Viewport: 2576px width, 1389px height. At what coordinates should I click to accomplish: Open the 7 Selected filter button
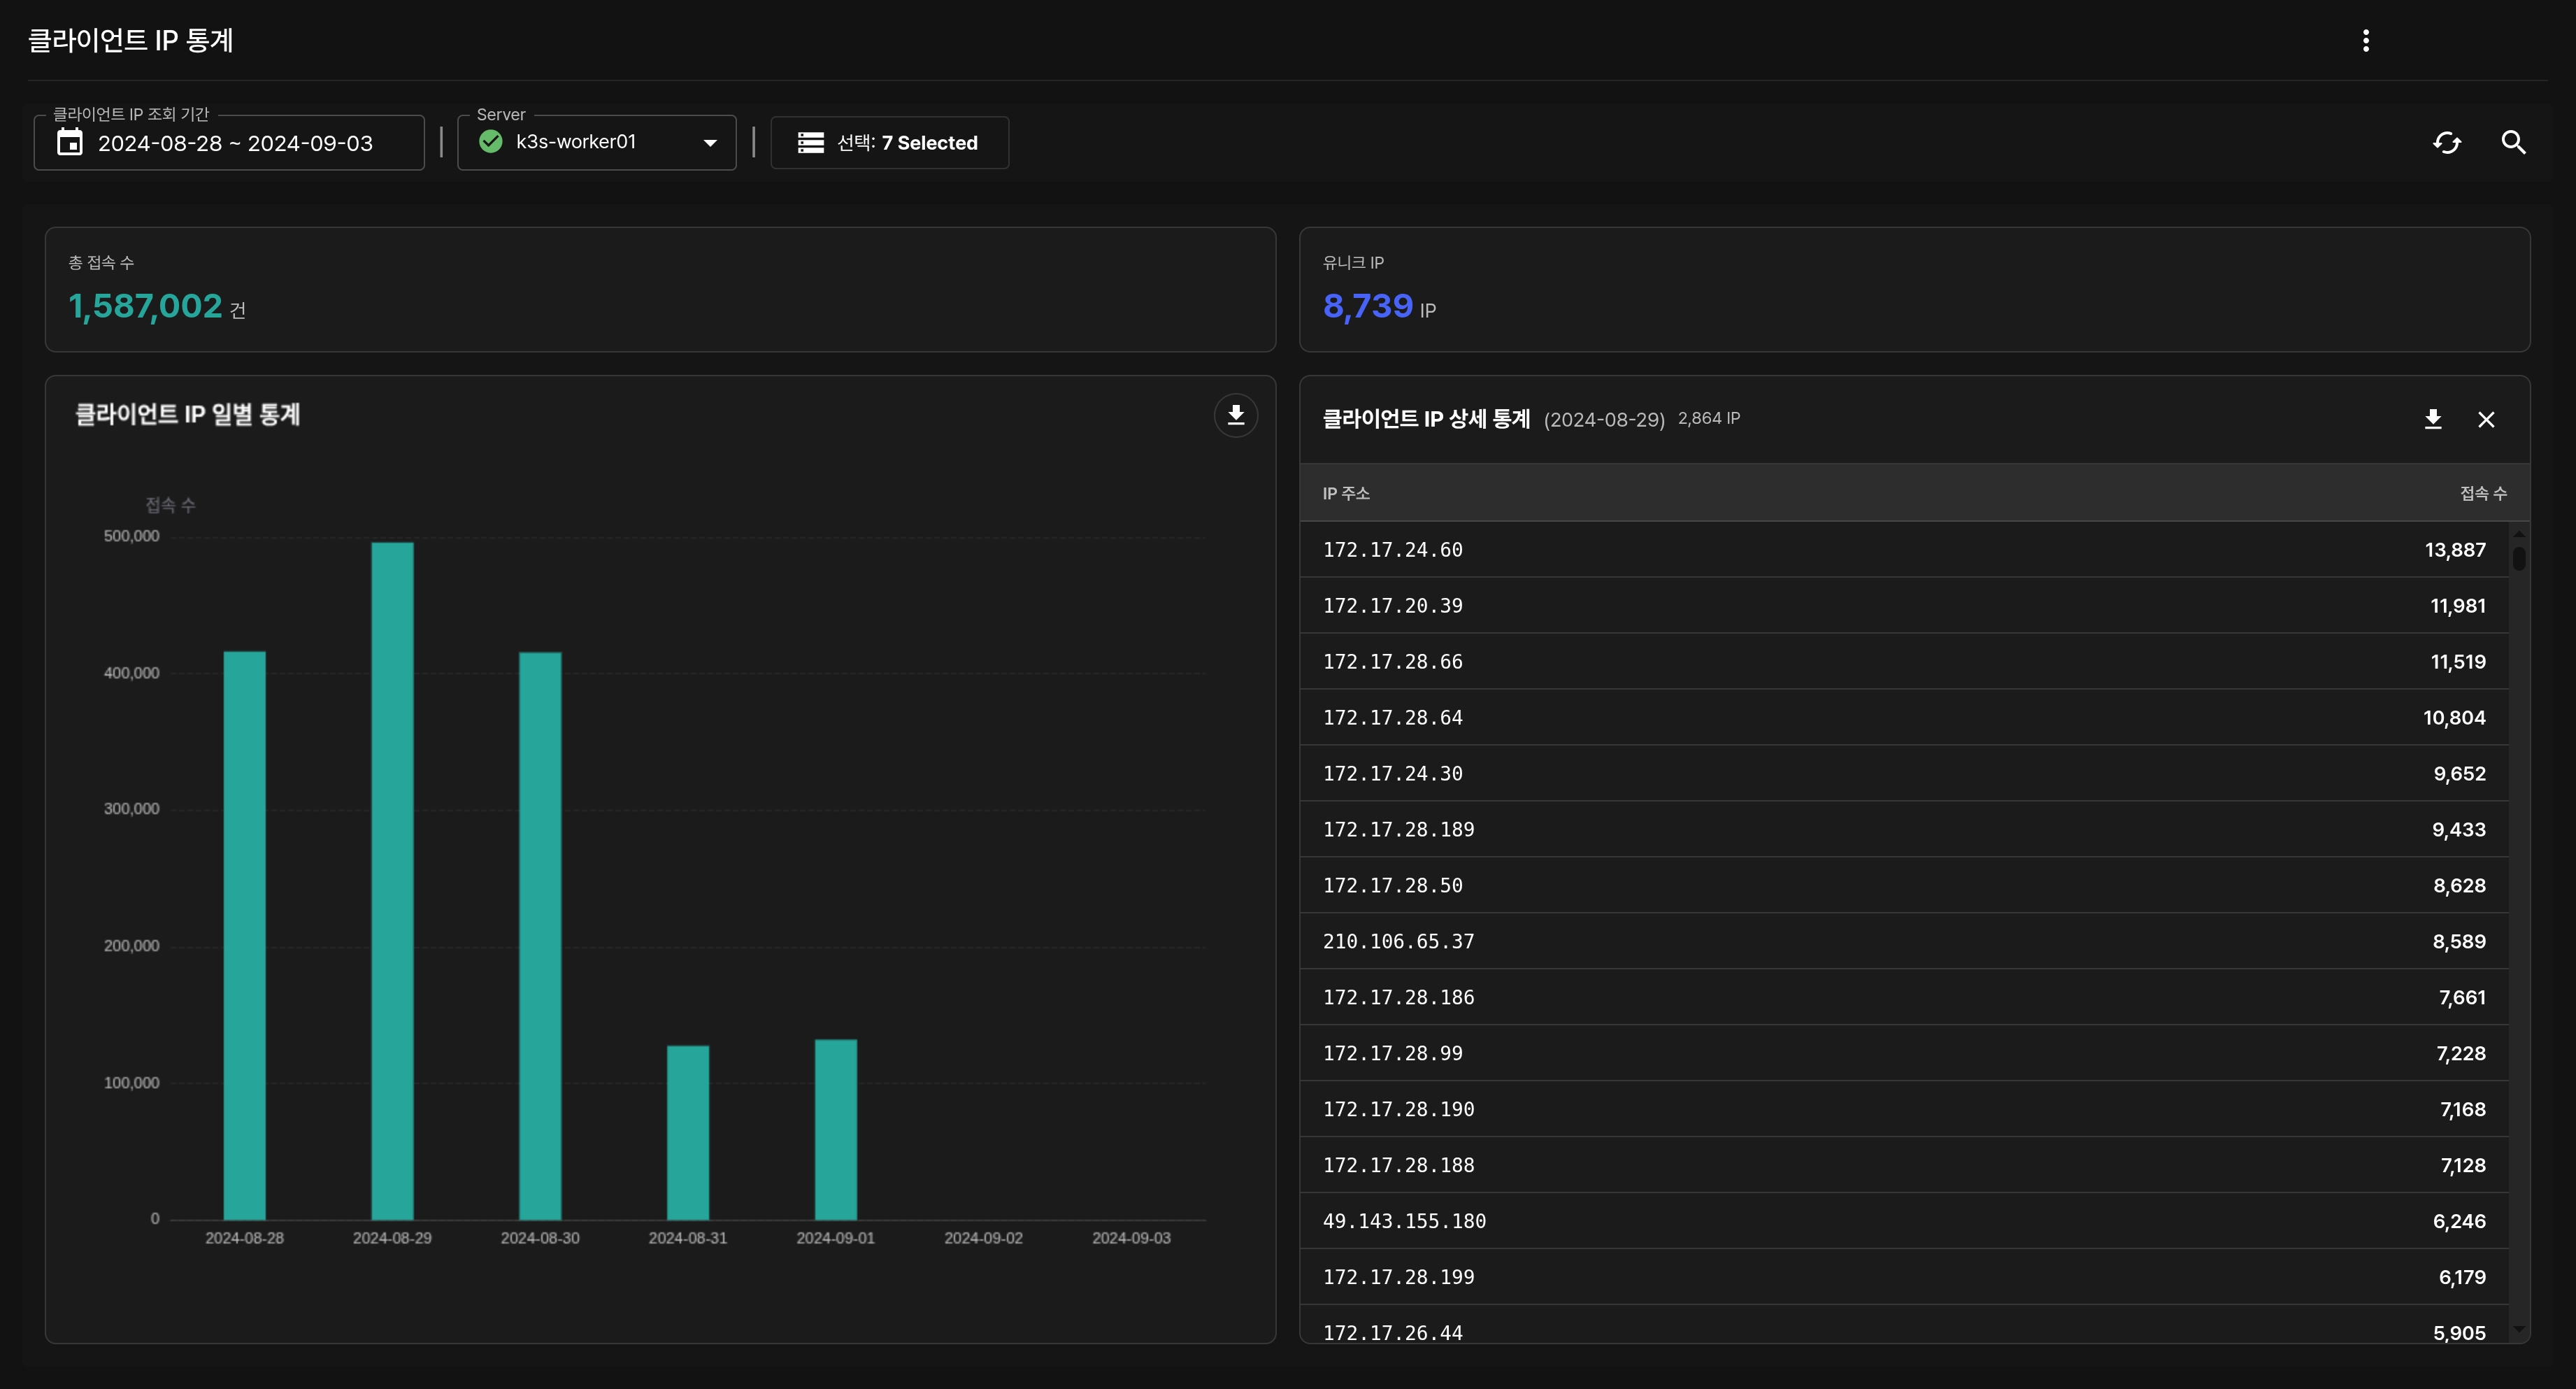click(x=889, y=143)
